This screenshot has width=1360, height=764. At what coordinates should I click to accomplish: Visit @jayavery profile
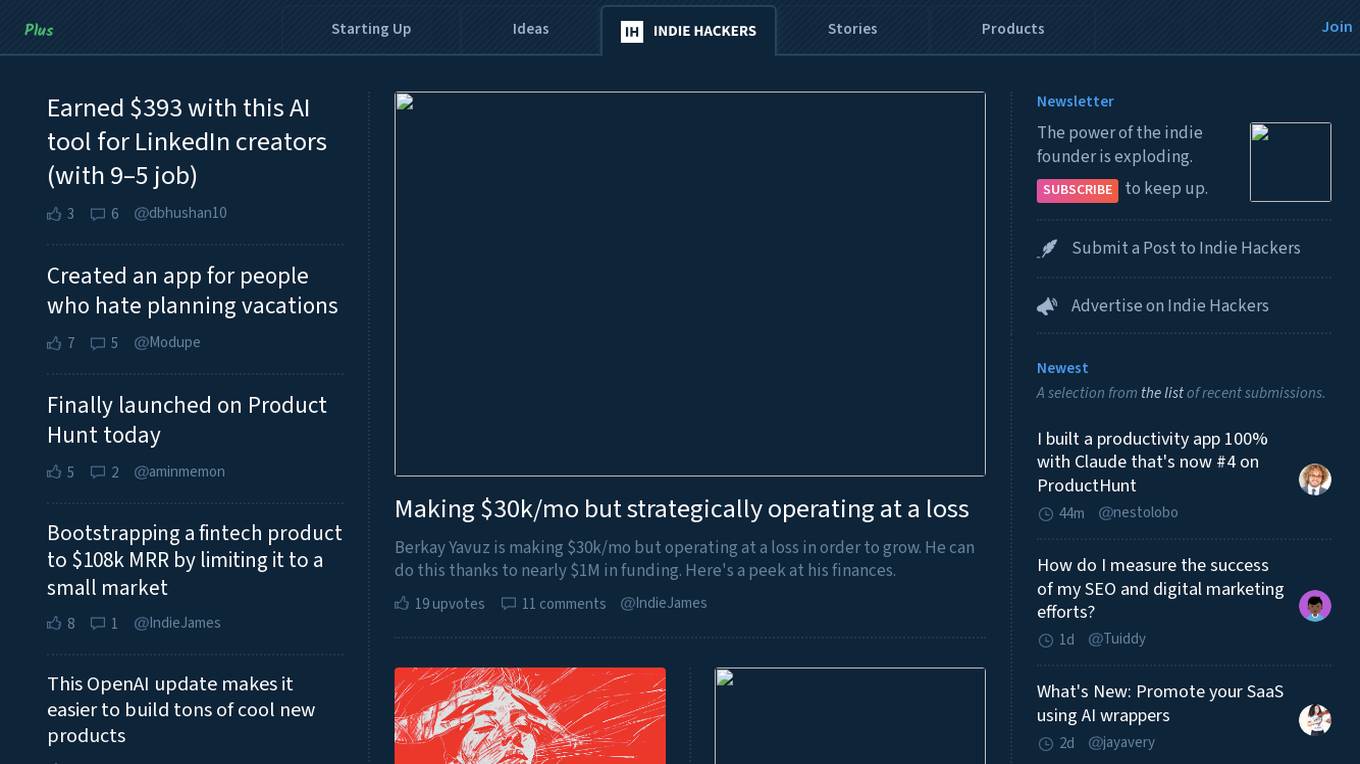pyautogui.click(x=1121, y=743)
